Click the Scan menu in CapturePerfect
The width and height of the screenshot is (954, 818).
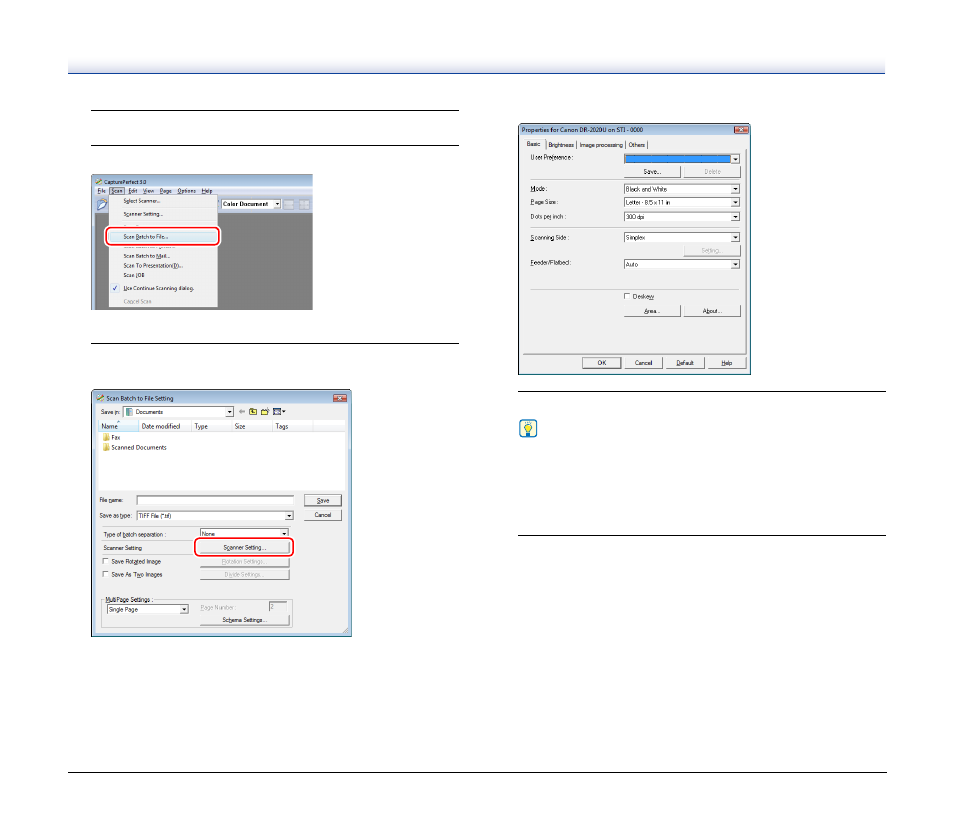[x=117, y=191]
